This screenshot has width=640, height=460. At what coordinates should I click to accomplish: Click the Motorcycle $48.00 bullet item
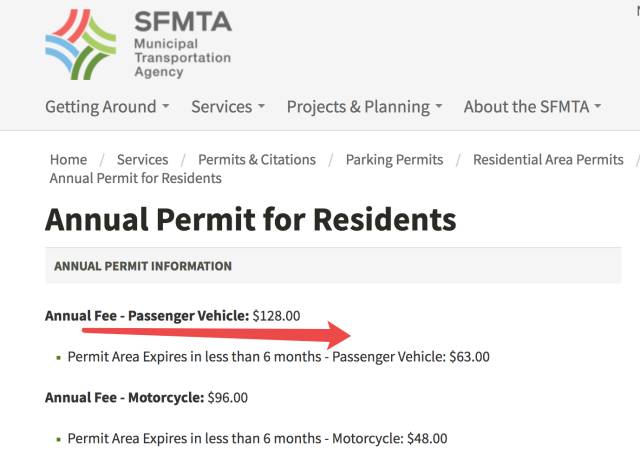(257, 438)
